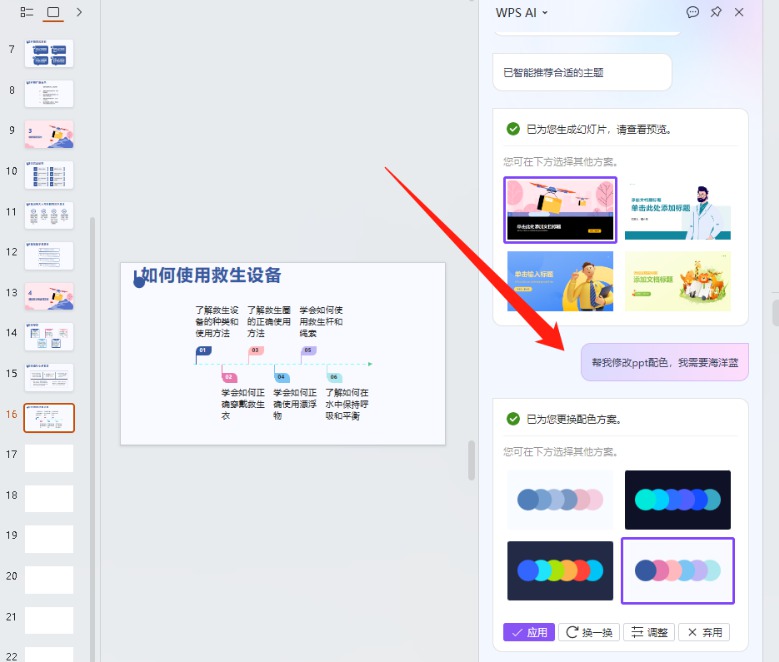Choose the blue businessman theme
The height and width of the screenshot is (662, 779).
560,281
